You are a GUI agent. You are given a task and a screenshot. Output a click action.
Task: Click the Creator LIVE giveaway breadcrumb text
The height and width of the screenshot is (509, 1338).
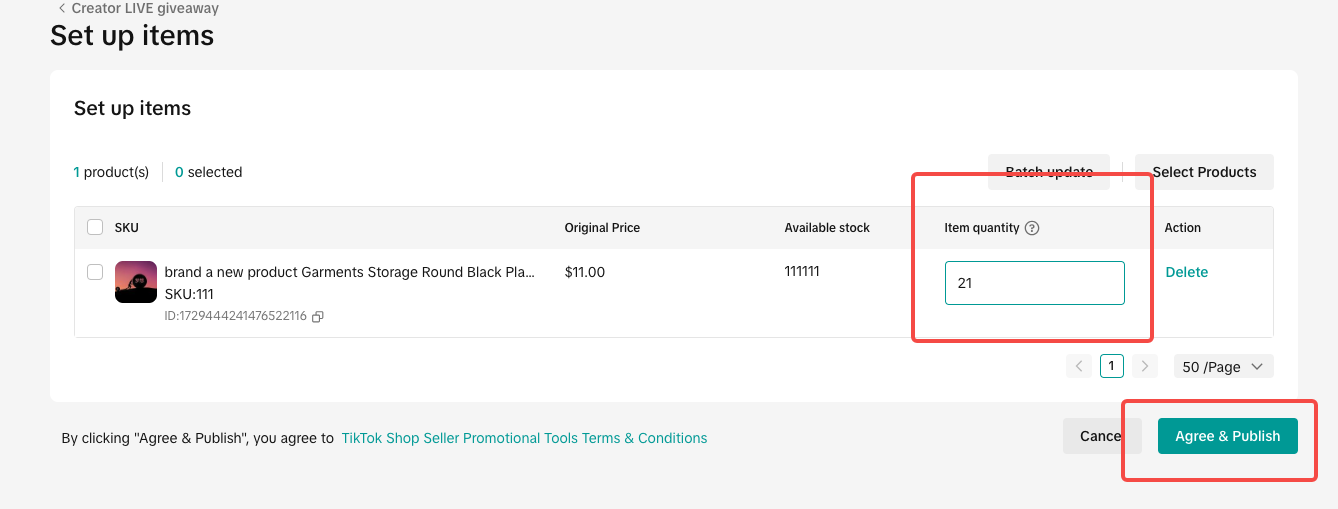145,8
